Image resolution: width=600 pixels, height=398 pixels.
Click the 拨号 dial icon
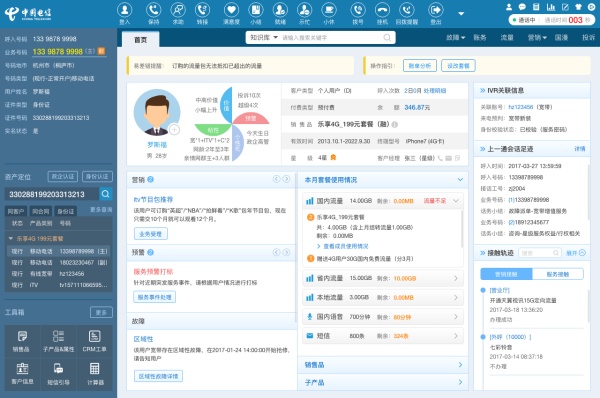[358, 10]
